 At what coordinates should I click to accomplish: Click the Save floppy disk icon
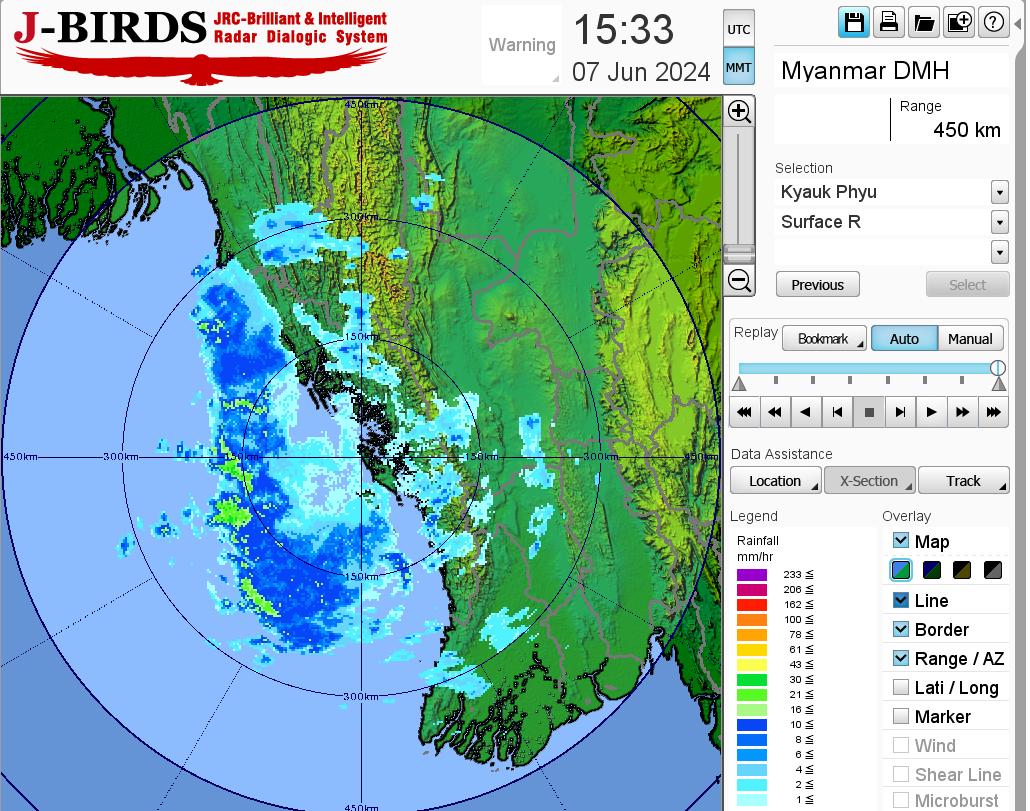tap(853, 23)
